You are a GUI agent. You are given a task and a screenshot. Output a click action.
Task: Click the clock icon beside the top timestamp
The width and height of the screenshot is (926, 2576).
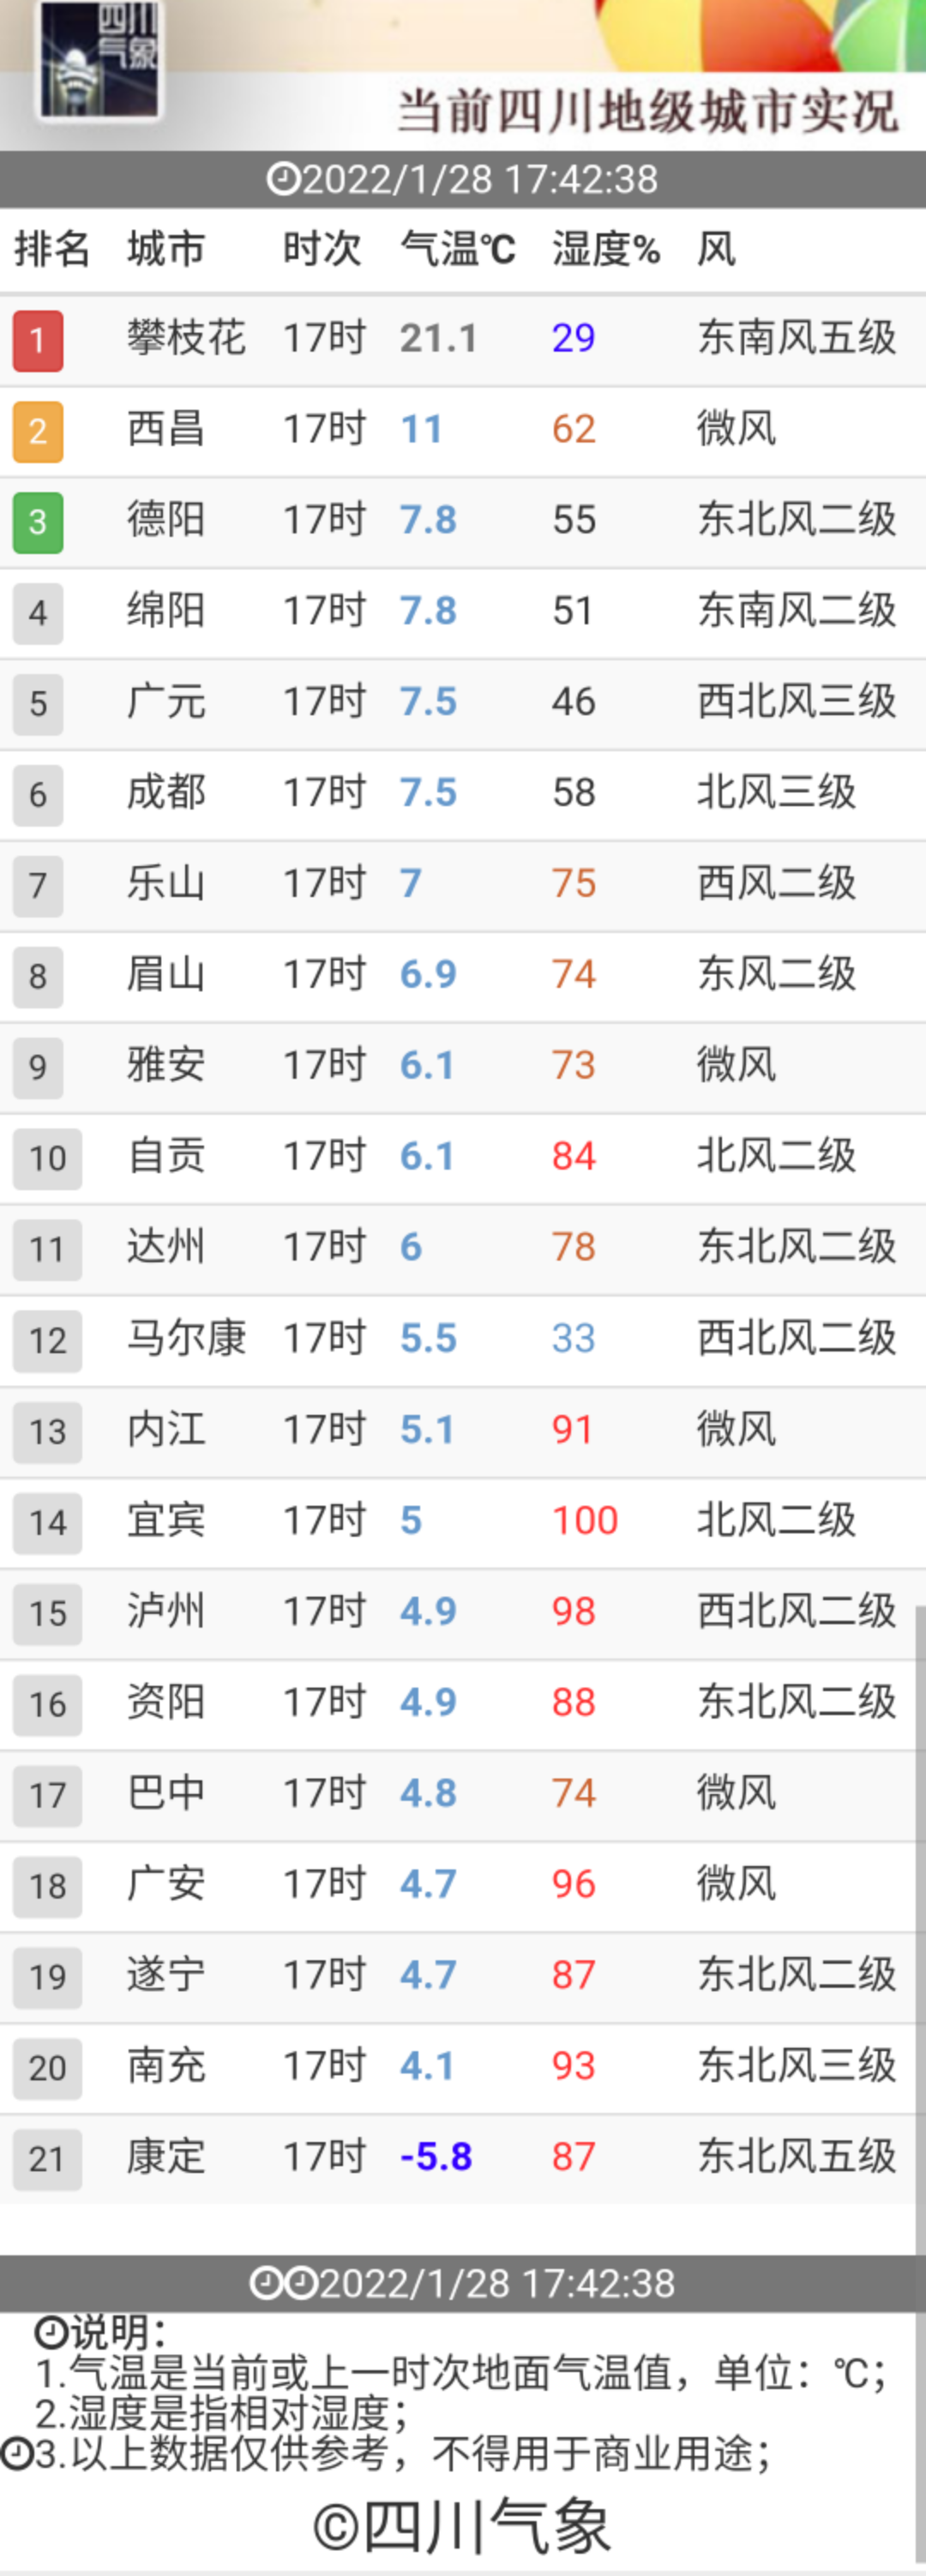pyautogui.click(x=283, y=180)
